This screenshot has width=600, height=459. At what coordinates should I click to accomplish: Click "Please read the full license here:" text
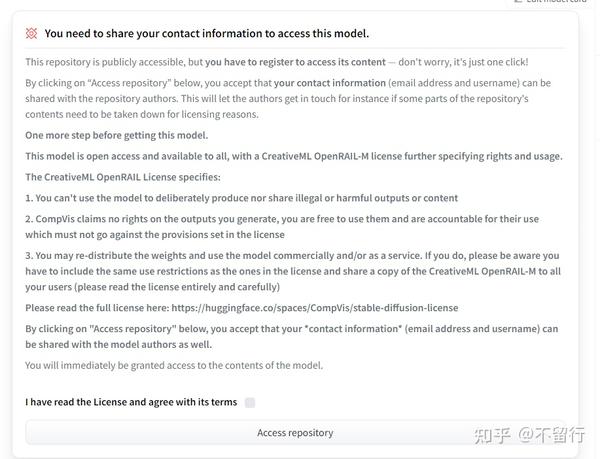[x=97, y=308]
